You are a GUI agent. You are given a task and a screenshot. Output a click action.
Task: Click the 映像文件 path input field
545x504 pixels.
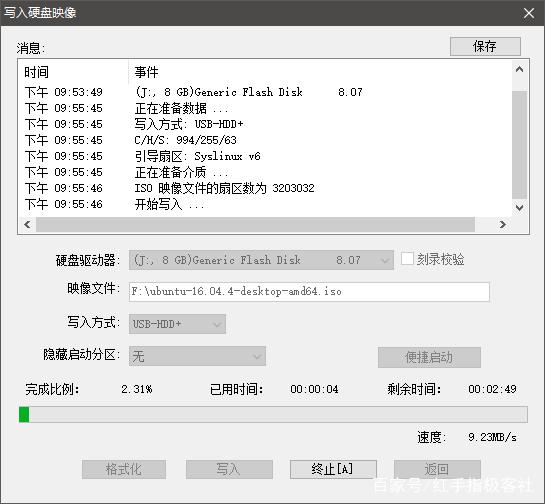[x=309, y=292]
